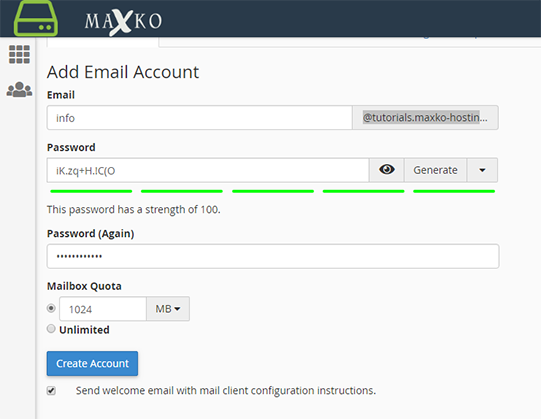Toggle password visibility eye icon

pyautogui.click(x=386, y=170)
